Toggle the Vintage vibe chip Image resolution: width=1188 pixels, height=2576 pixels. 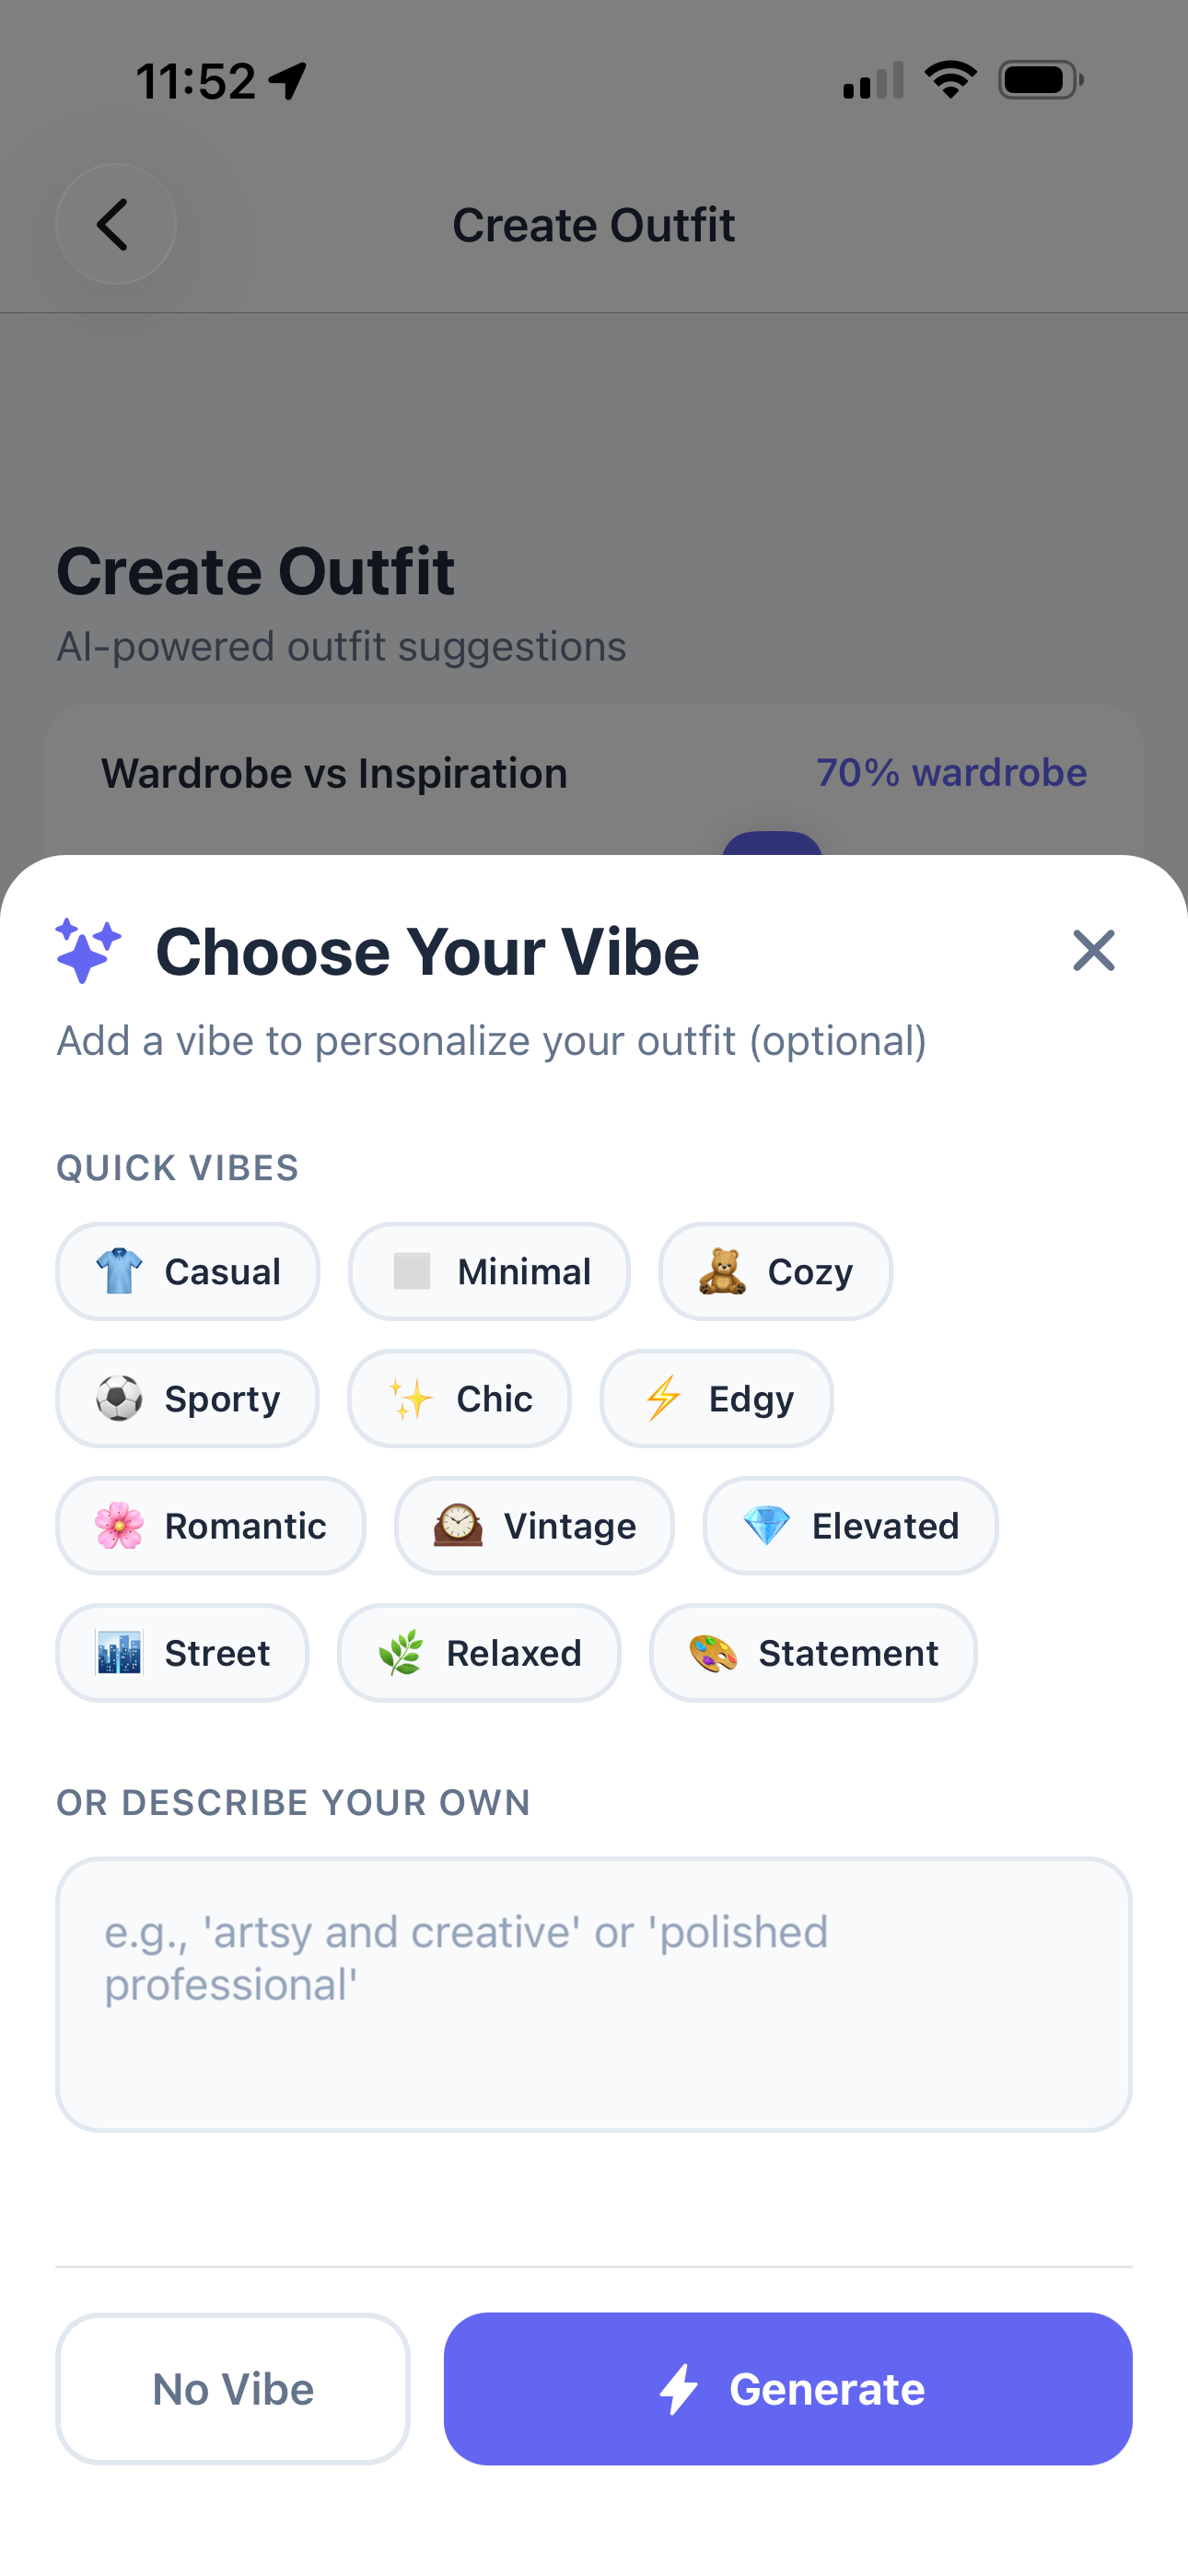[534, 1526]
